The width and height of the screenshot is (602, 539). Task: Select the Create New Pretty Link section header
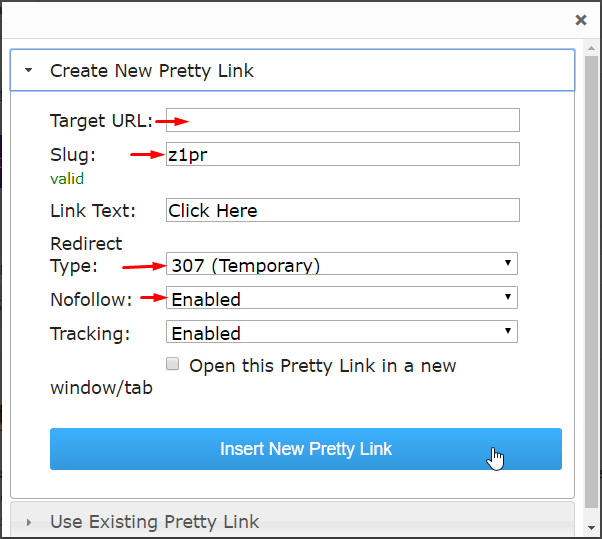pos(292,70)
